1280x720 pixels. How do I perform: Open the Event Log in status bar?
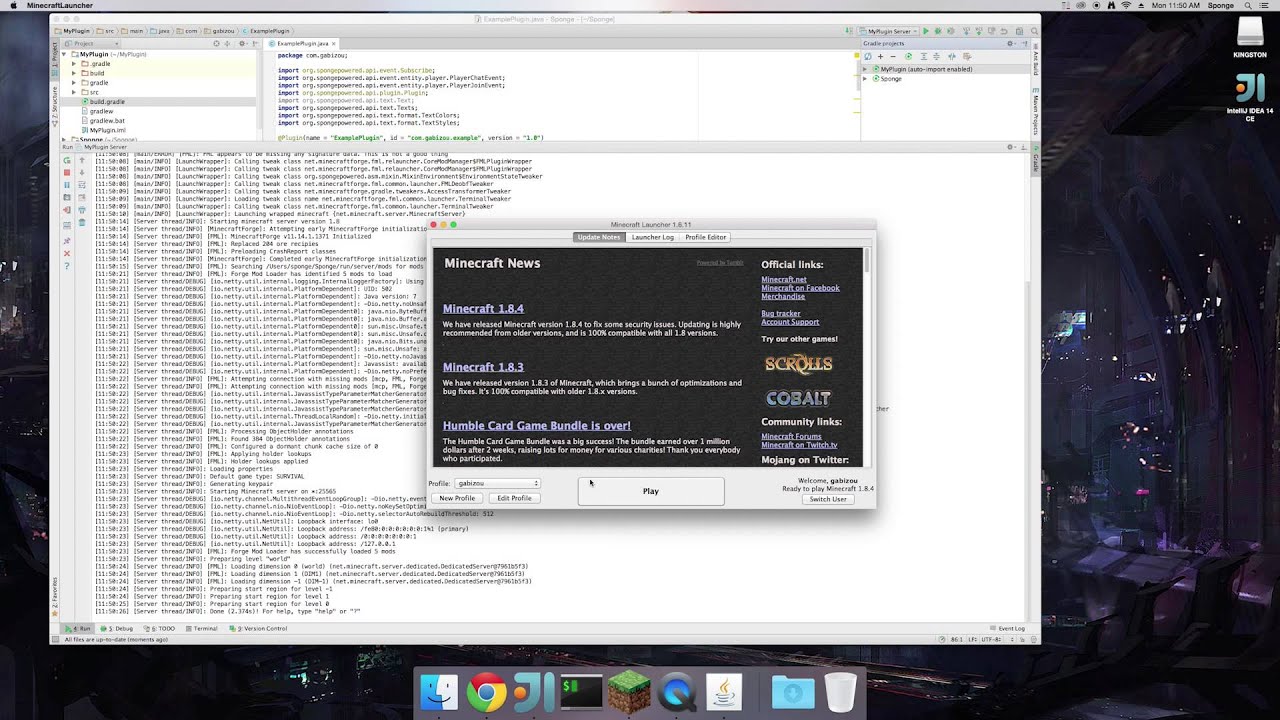[1008, 628]
